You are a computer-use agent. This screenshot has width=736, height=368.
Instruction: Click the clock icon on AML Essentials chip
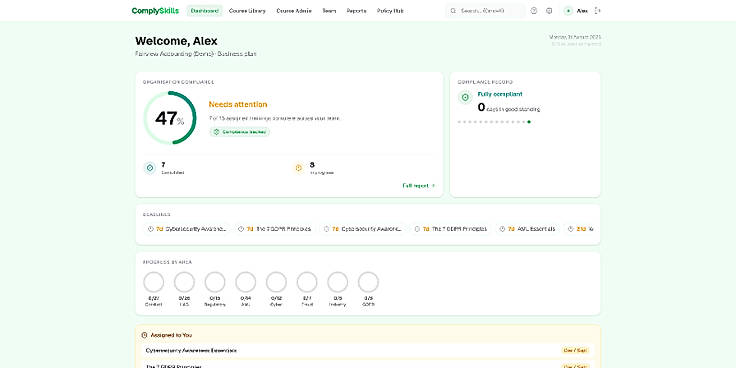502,229
